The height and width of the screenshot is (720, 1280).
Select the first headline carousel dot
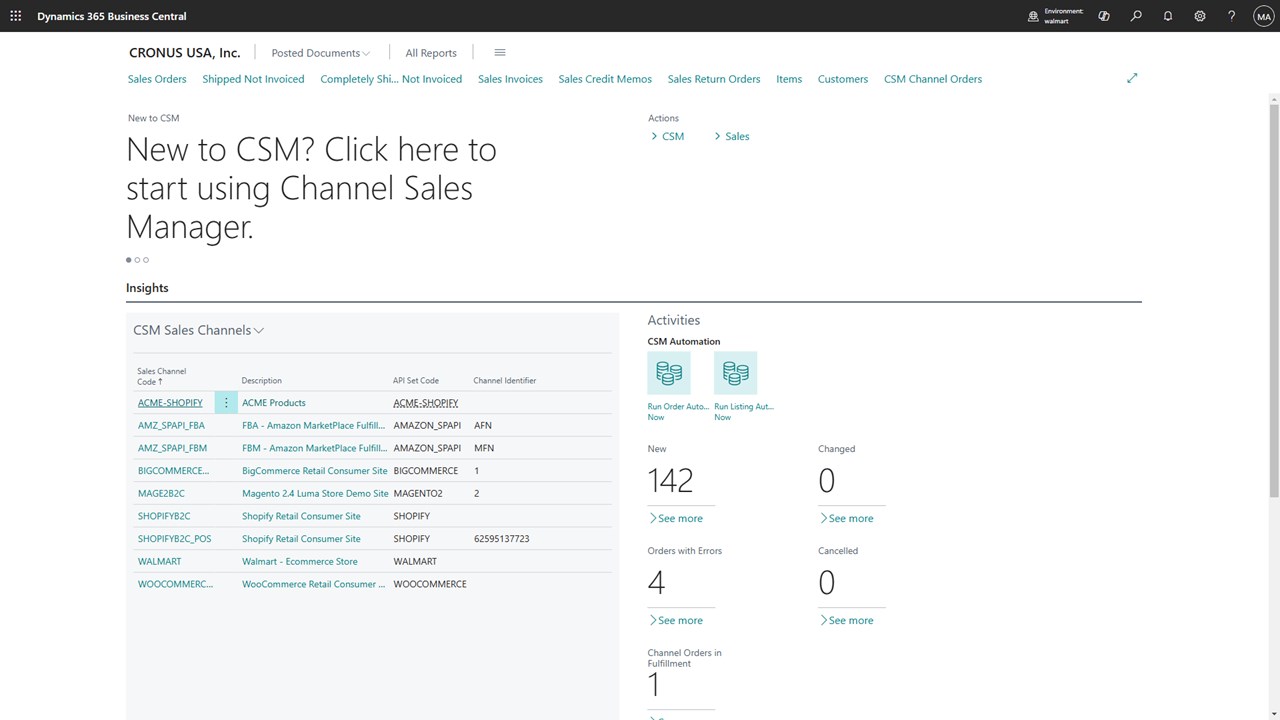coord(129,260)
